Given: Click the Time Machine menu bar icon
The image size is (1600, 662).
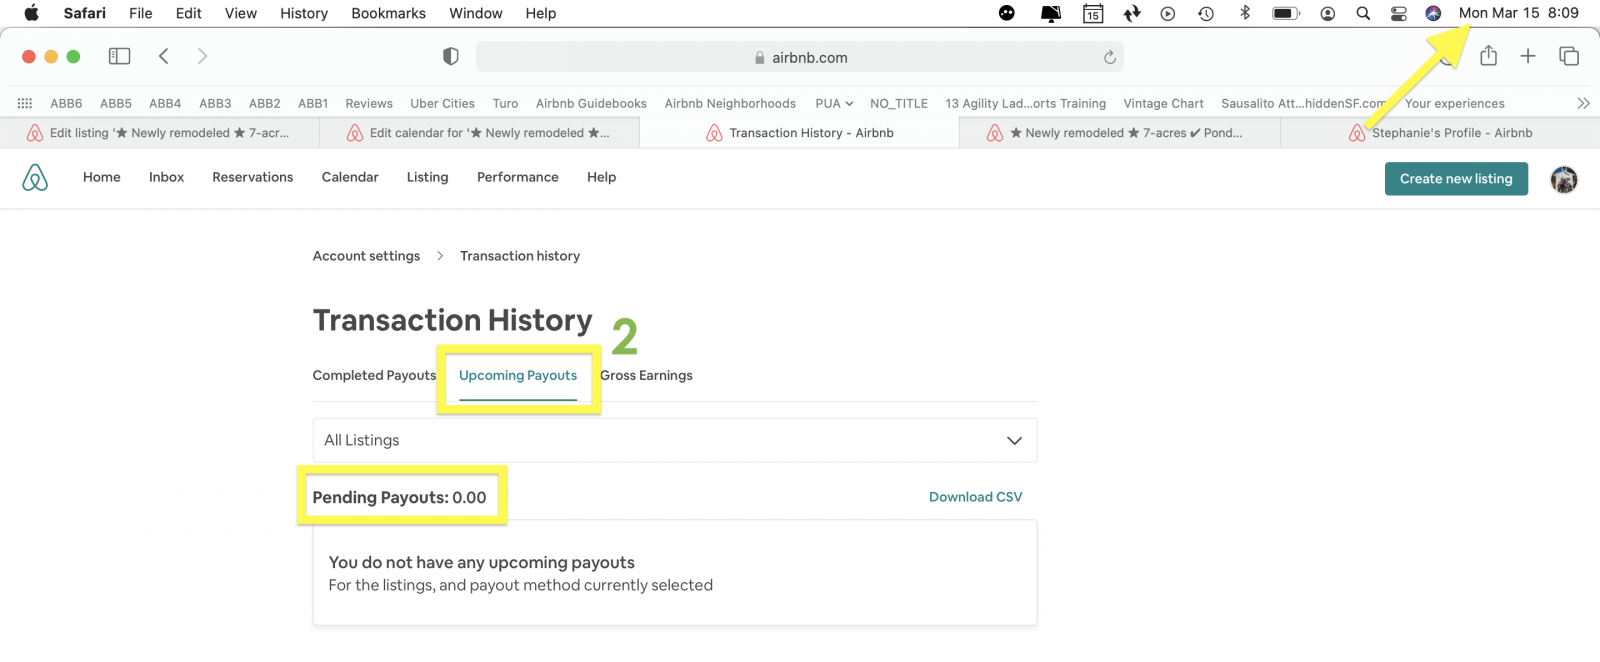Looking at the screenshot, I should 1206,13.
